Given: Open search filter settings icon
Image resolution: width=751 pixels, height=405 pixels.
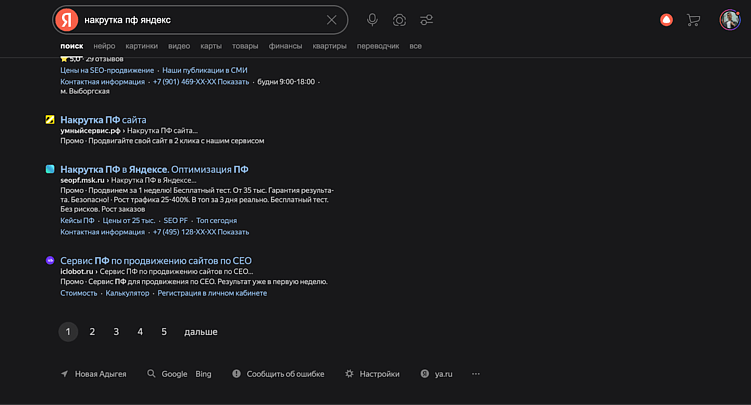Looking at the screenshot, I should click(427, 20).
